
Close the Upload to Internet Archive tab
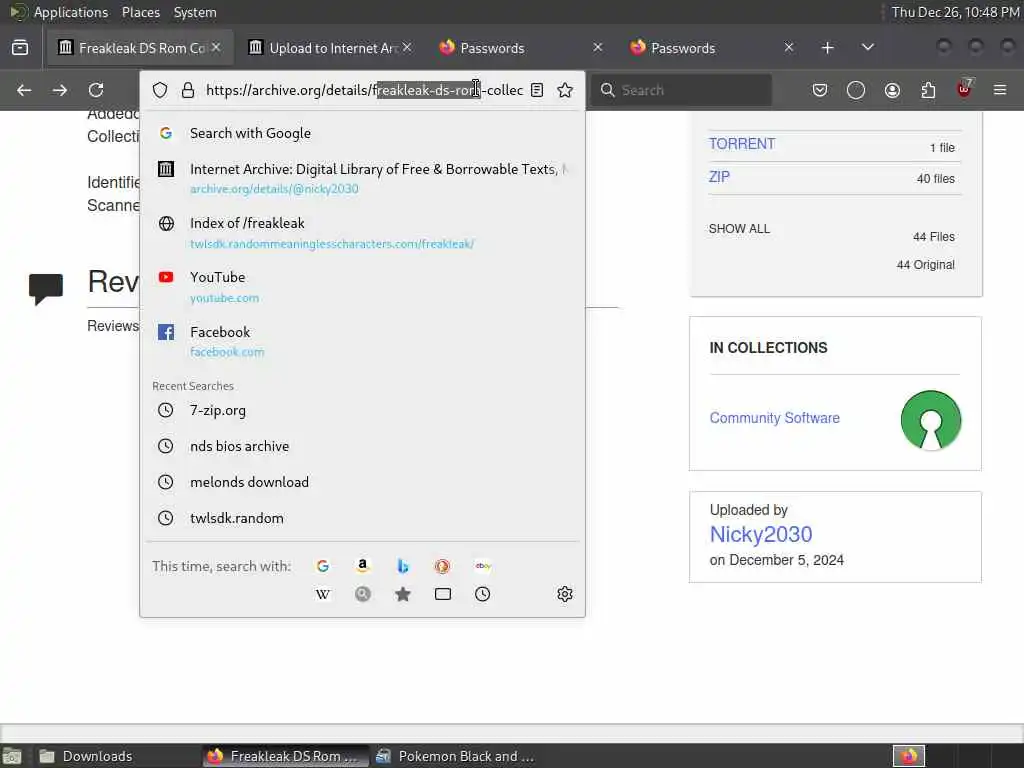[407, 47]
